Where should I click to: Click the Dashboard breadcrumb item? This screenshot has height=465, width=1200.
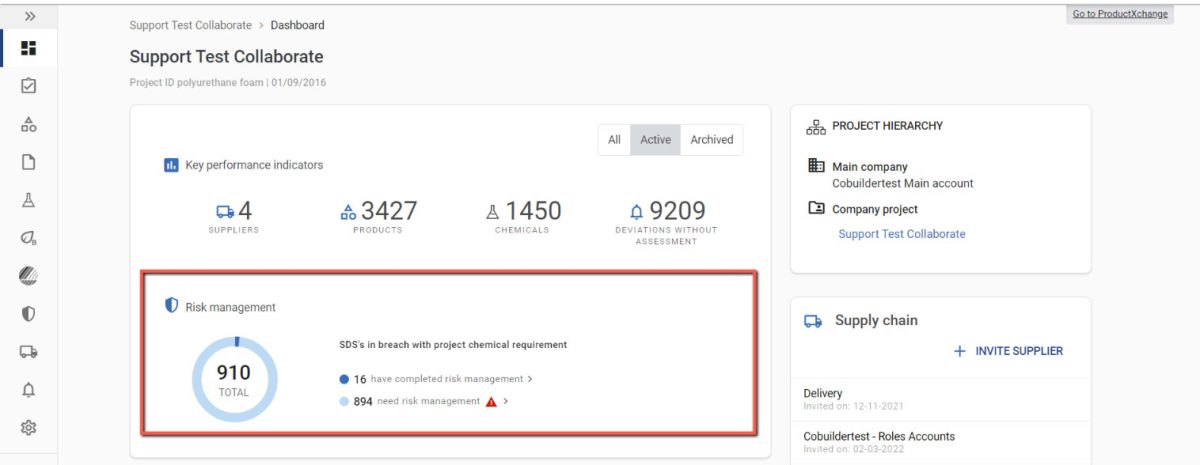[297, 25]
